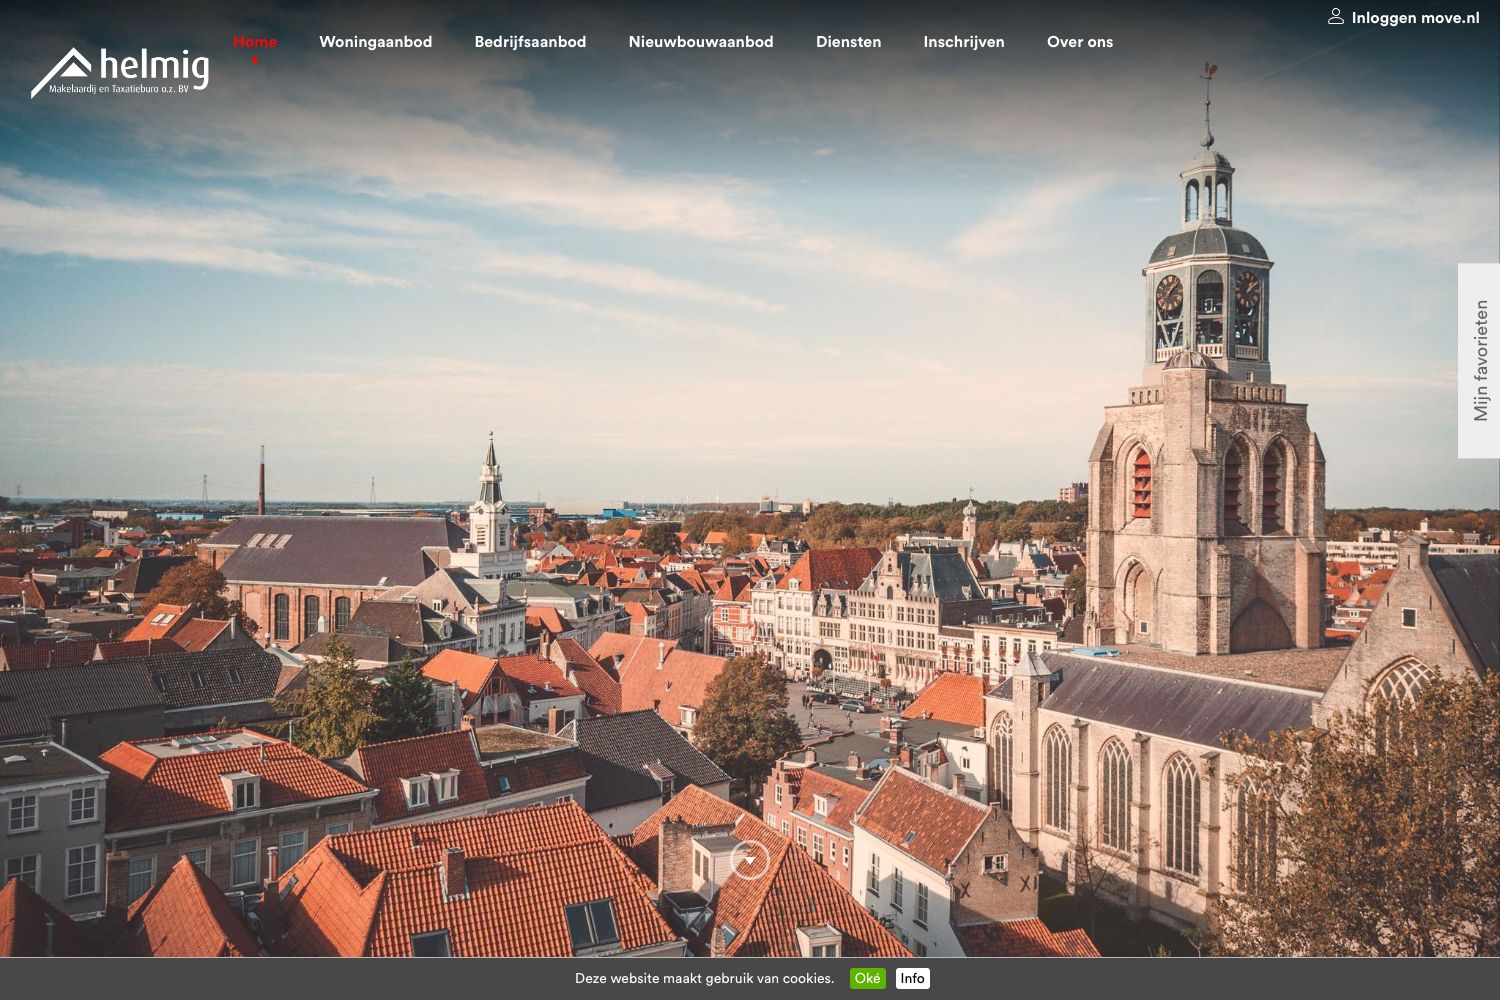Open the Diensten menu

pos(849,42)
